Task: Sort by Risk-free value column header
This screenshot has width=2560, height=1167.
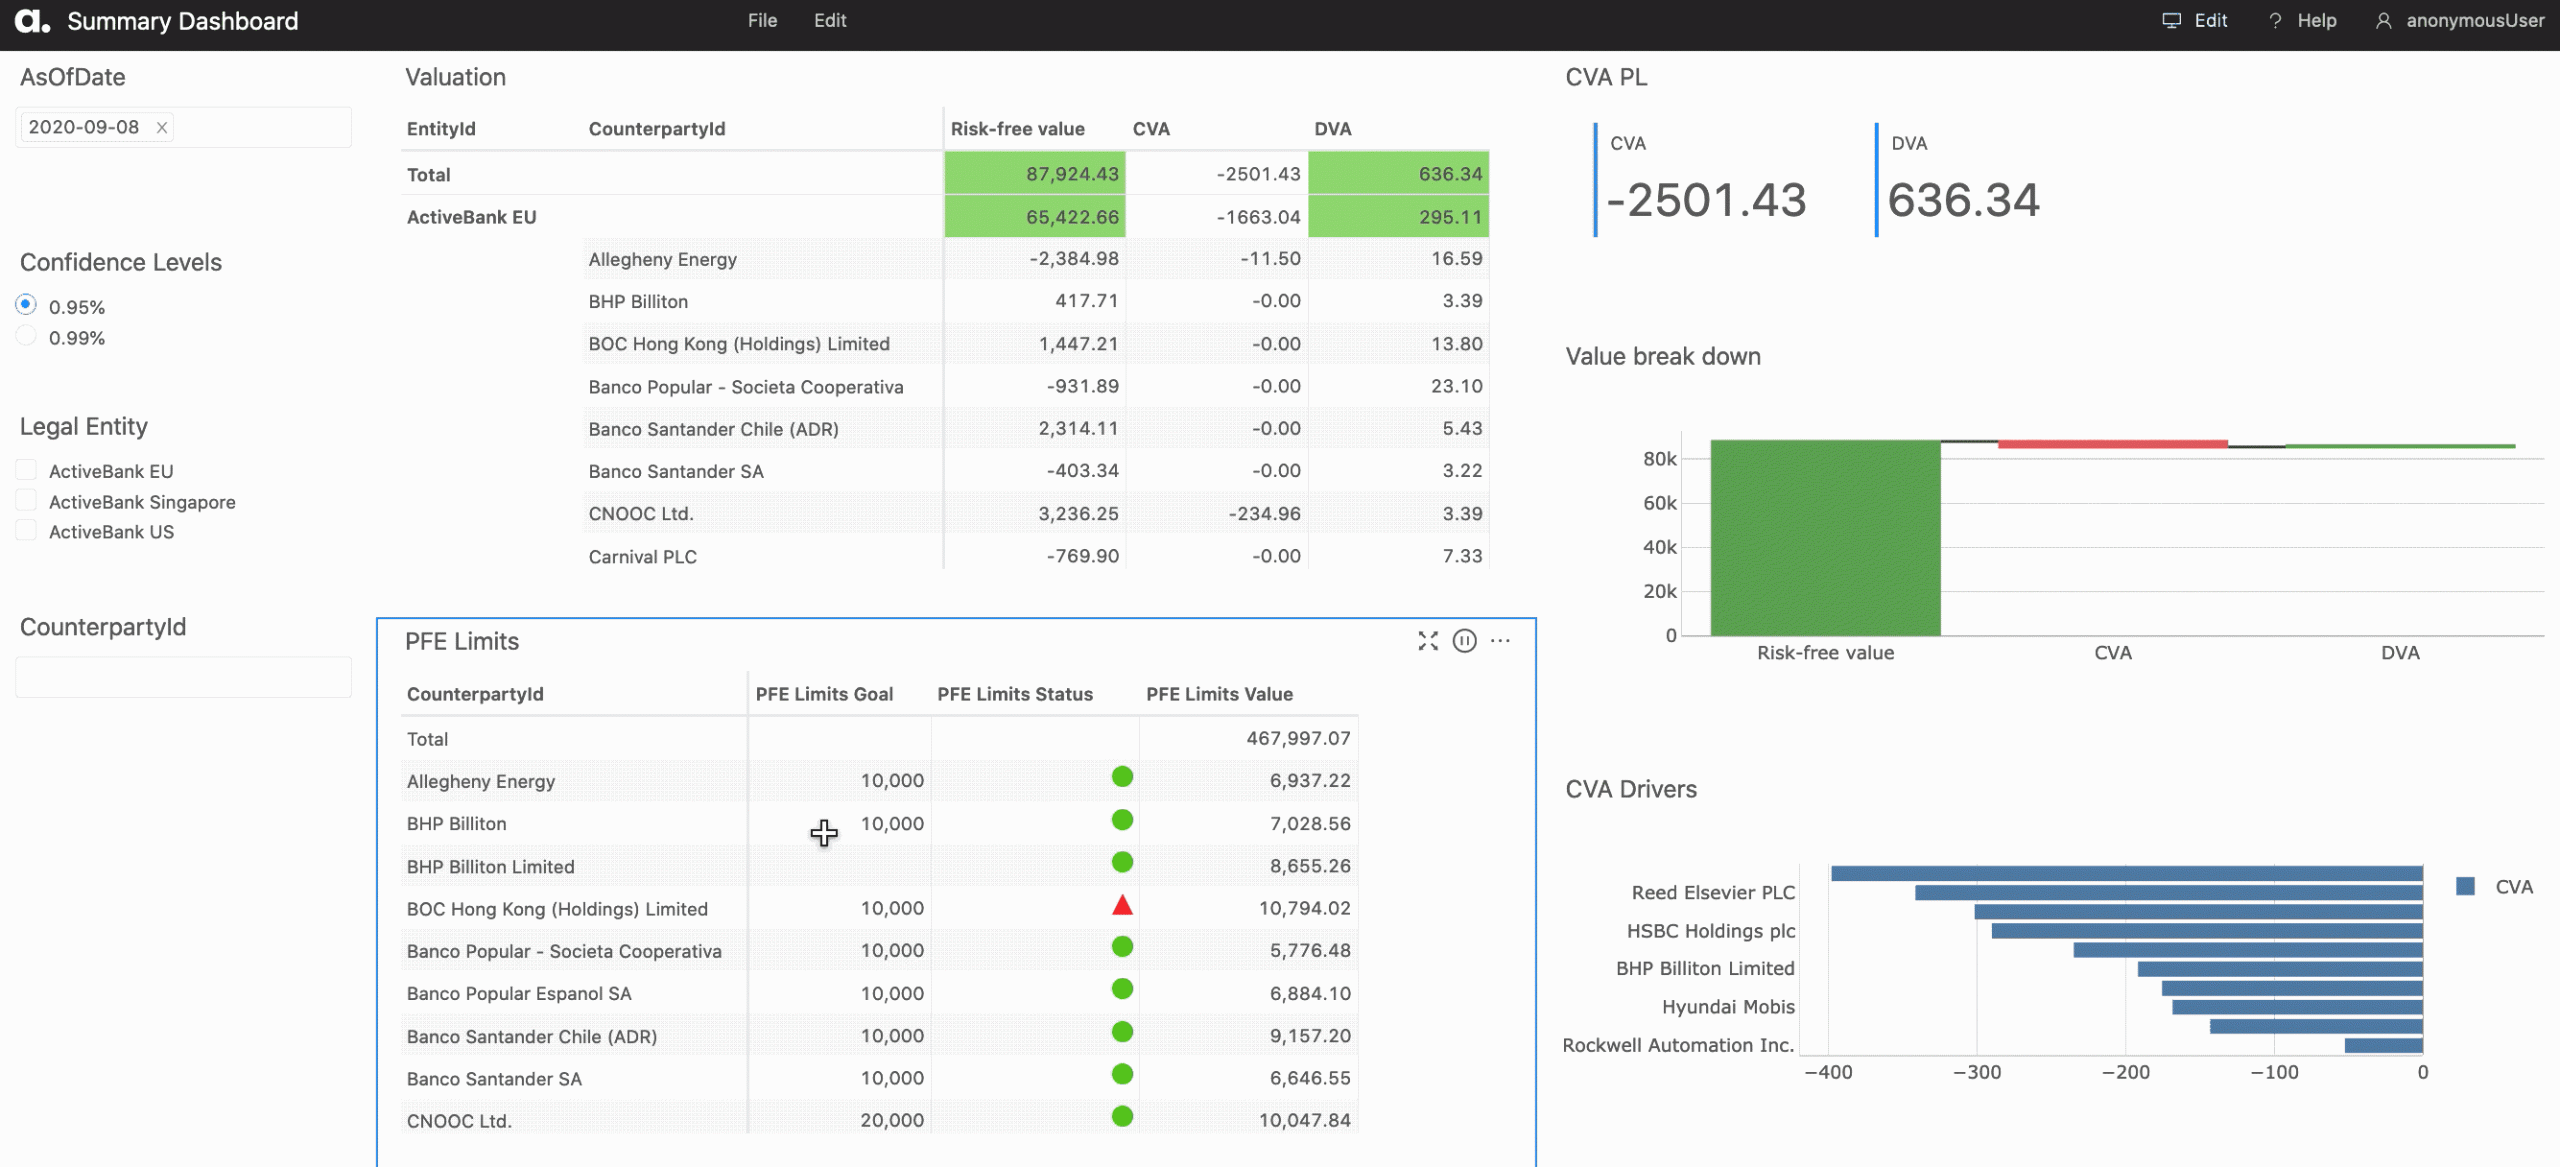Action: (1017, 129)
